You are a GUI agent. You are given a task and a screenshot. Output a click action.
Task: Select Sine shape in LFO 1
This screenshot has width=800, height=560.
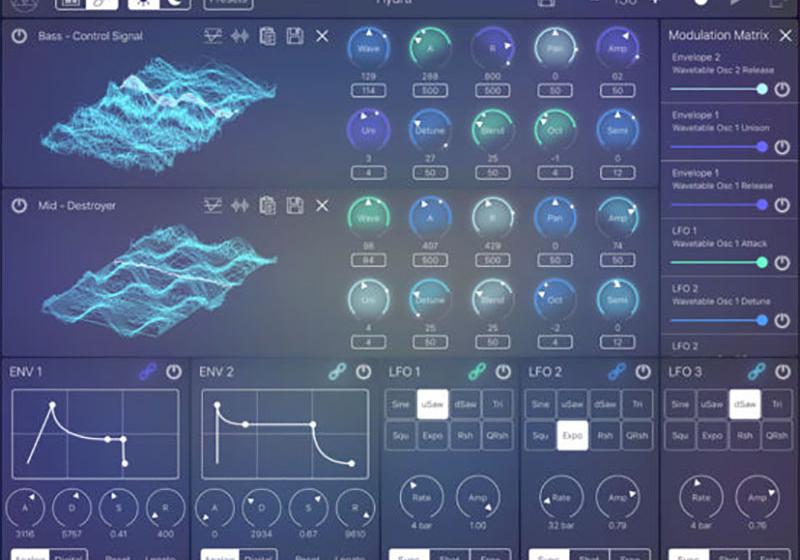401,404
